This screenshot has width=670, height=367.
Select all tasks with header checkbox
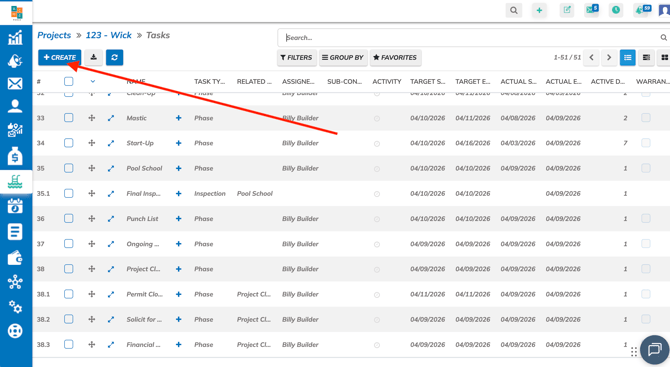(x=68, y=81)
